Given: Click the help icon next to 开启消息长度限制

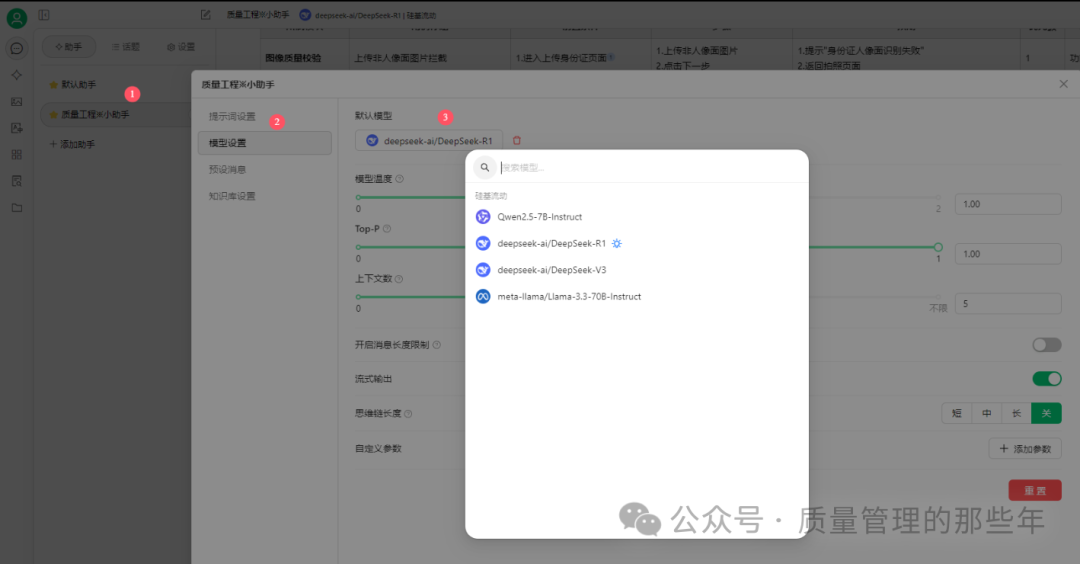Looking at the screenshot, I should coord(437,345).
